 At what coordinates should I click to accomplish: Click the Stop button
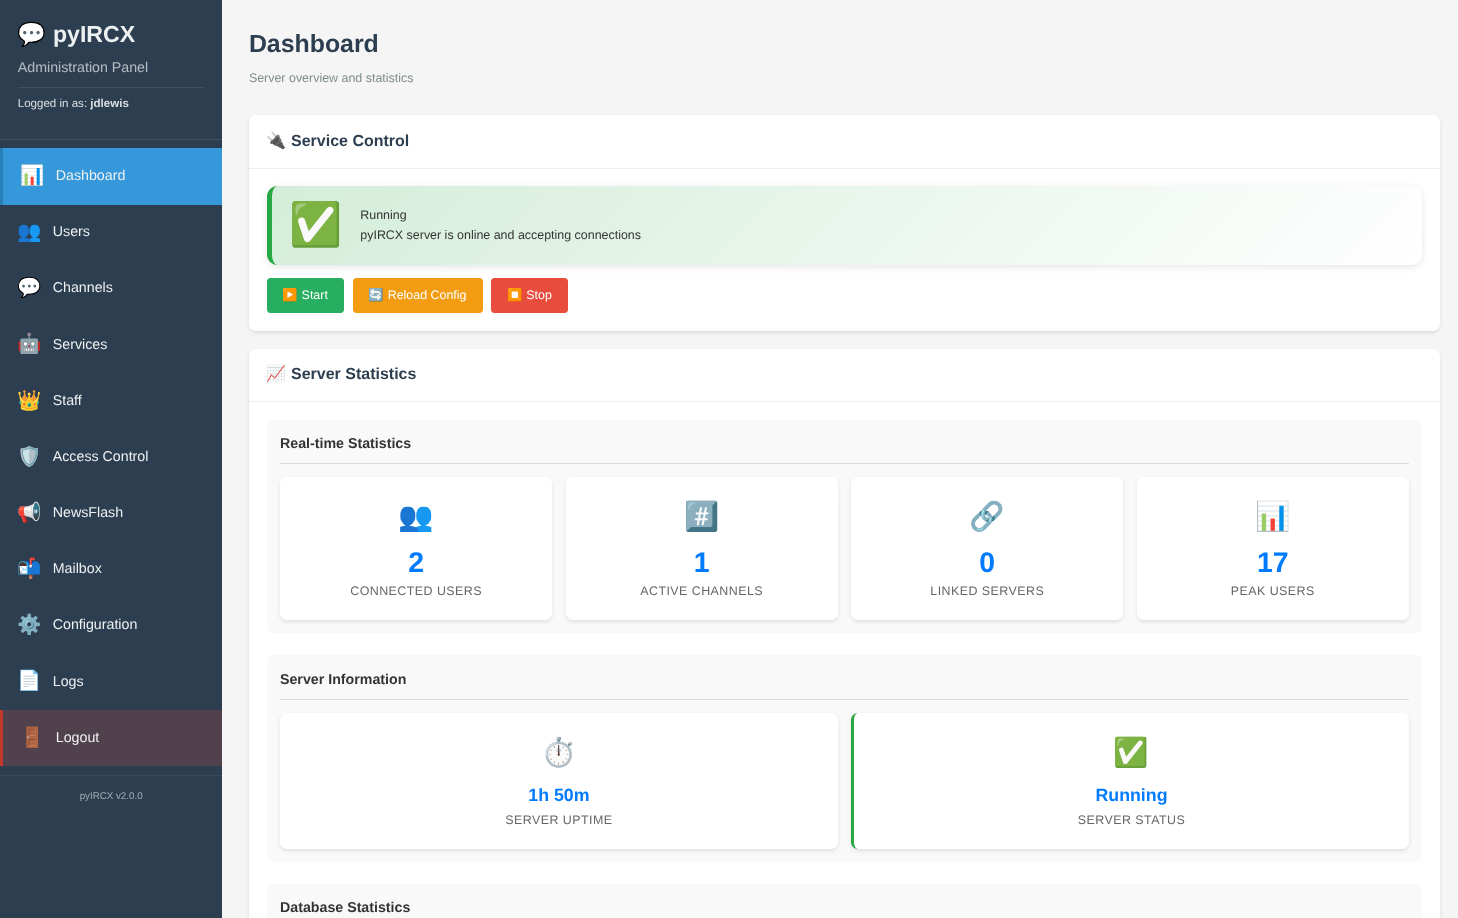point(529,295)
